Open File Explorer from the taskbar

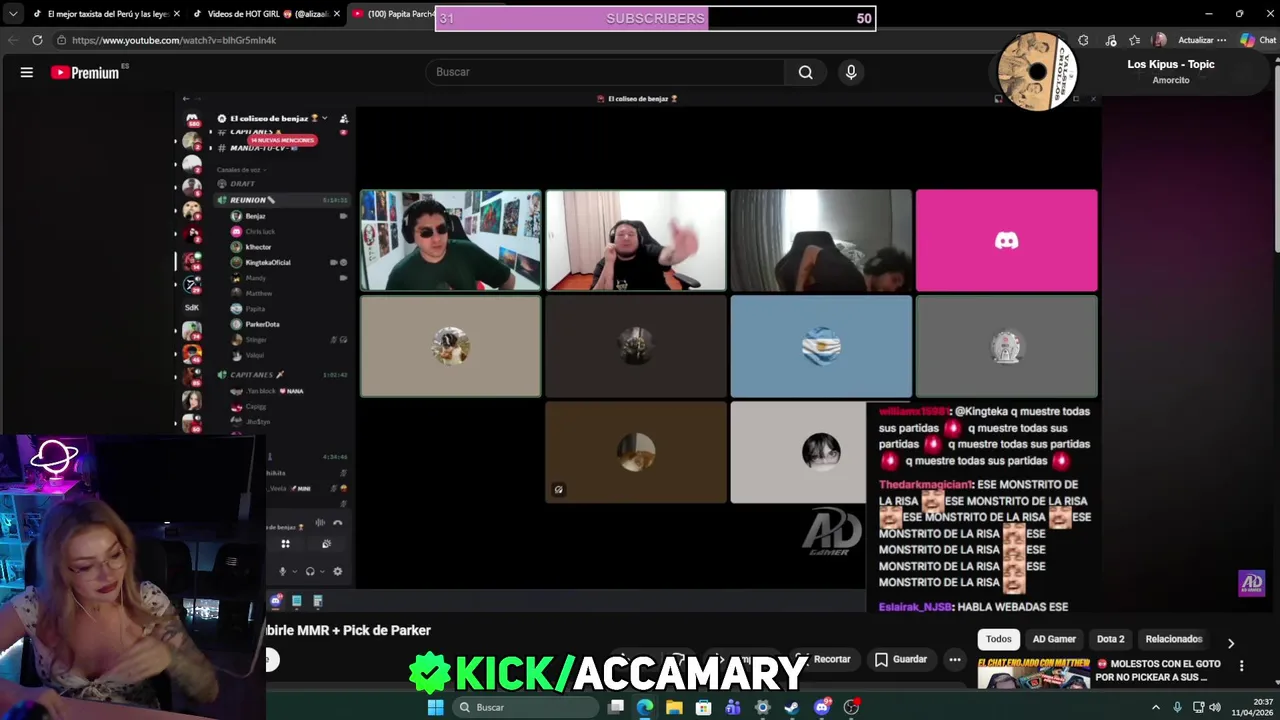pos(674,707)
